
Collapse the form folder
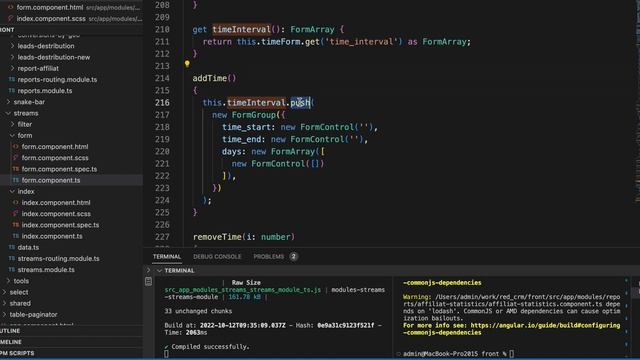click(24, 136)
